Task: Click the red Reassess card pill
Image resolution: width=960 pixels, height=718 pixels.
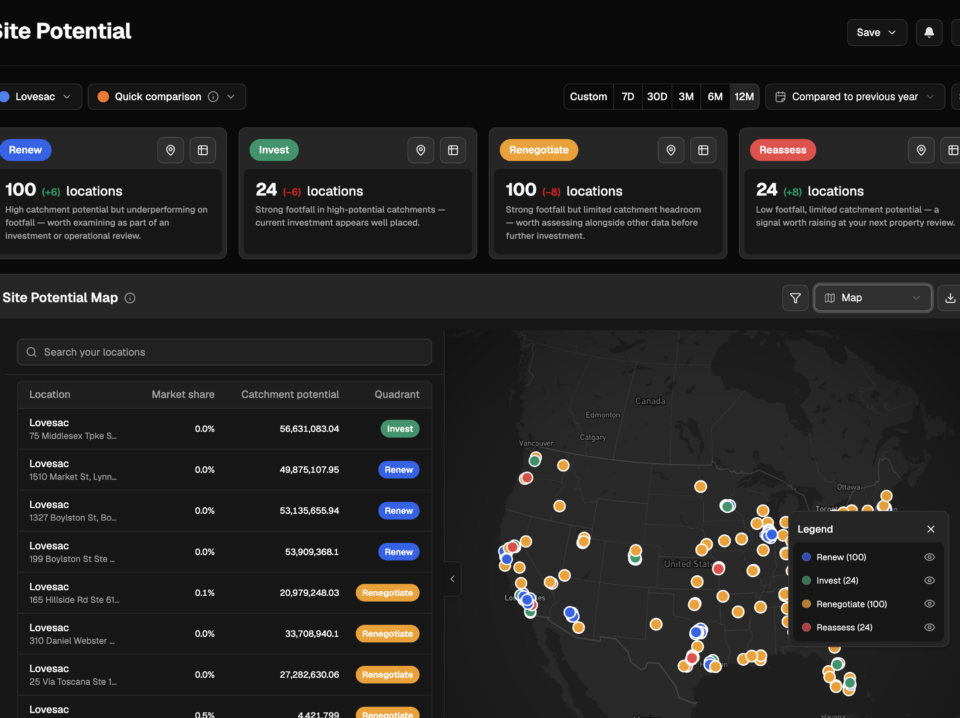Action: tap(782, 150)
